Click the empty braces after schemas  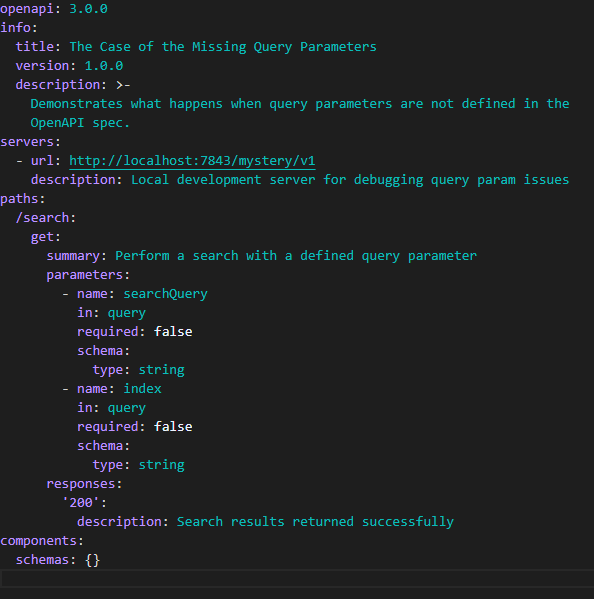coord(92,560)
